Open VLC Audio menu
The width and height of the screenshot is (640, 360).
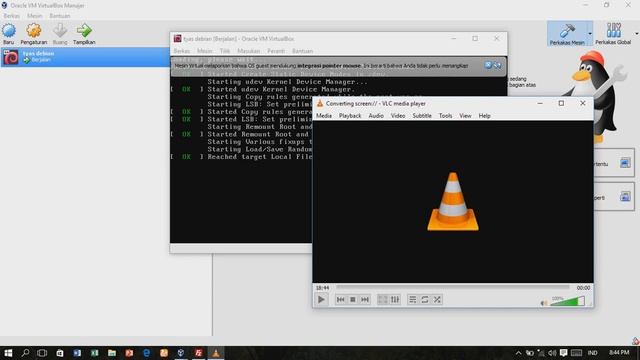[376, 116]
